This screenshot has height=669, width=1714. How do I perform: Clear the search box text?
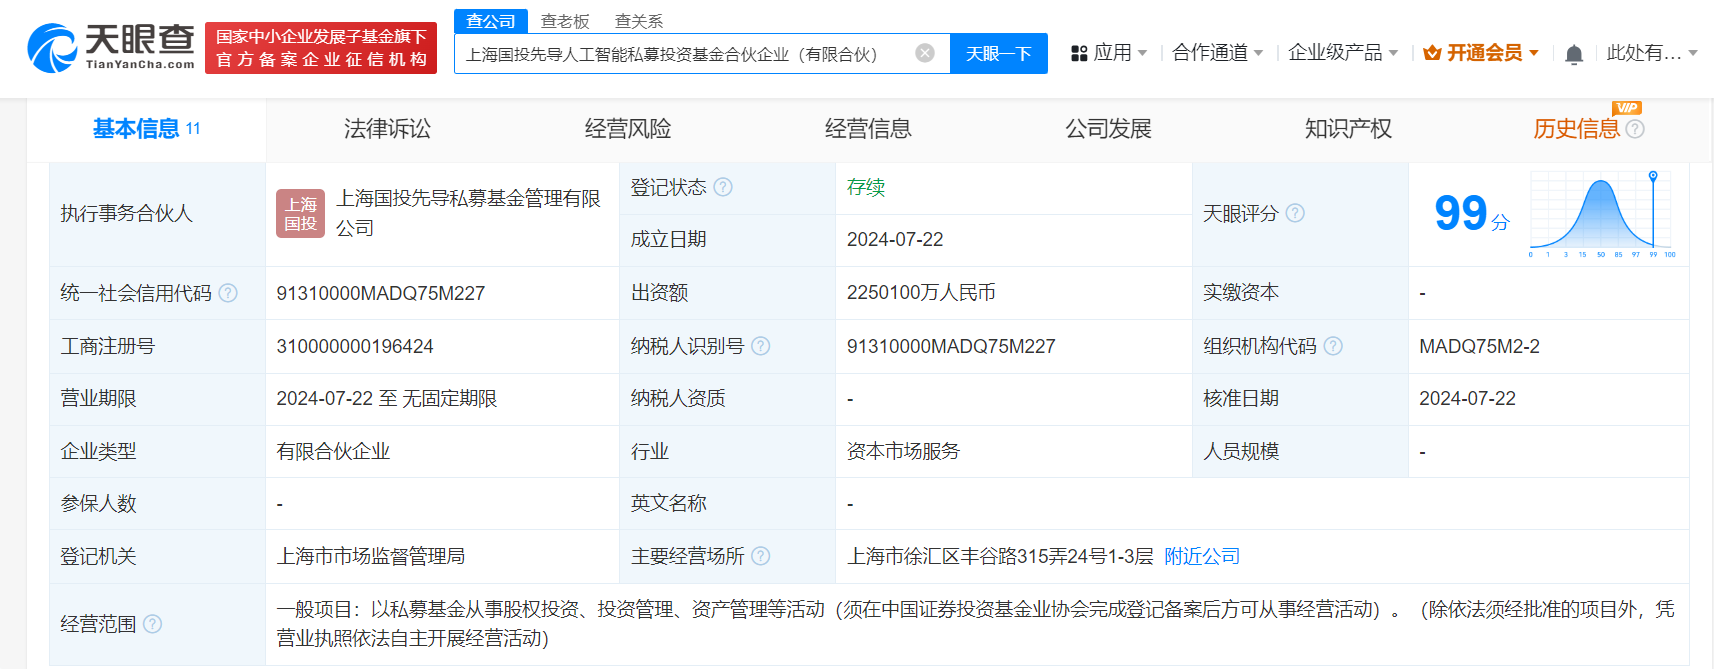pyautogui.click(x=925, y=53)
